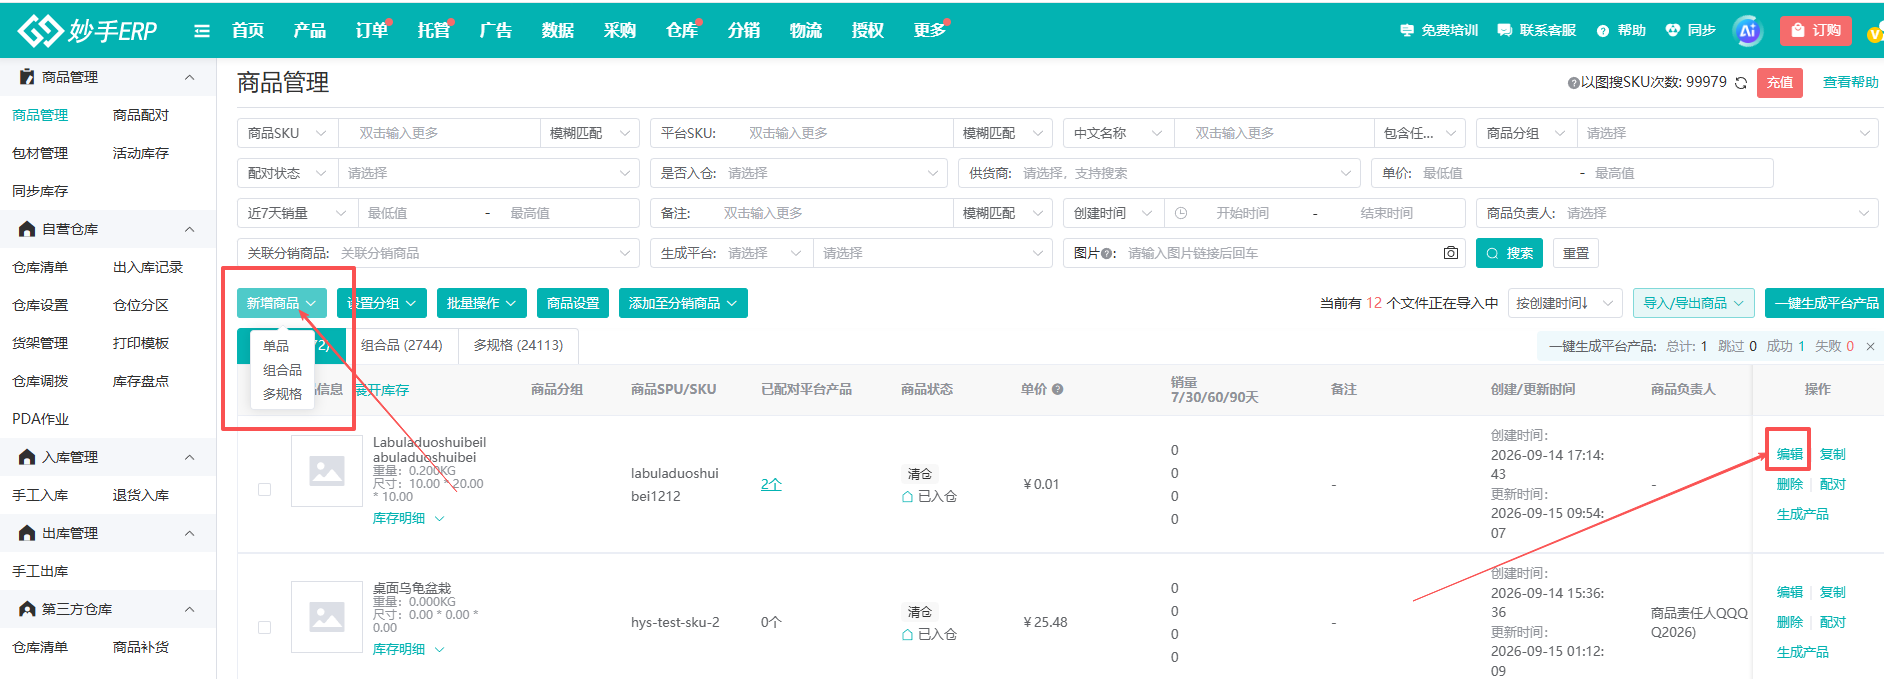
Task: Close the one-click generation status bar
Action: coord(1870,346)
